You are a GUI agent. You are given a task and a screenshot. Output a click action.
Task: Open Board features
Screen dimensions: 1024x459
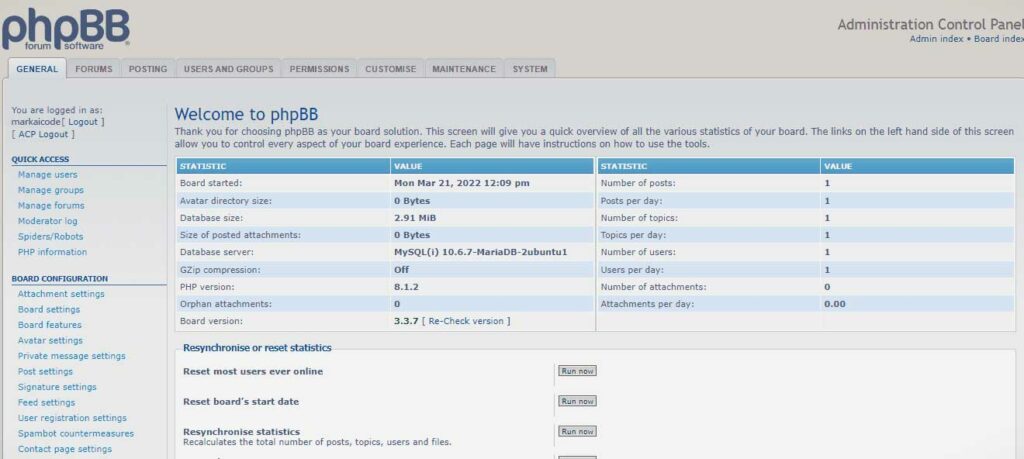pos(50,325)
